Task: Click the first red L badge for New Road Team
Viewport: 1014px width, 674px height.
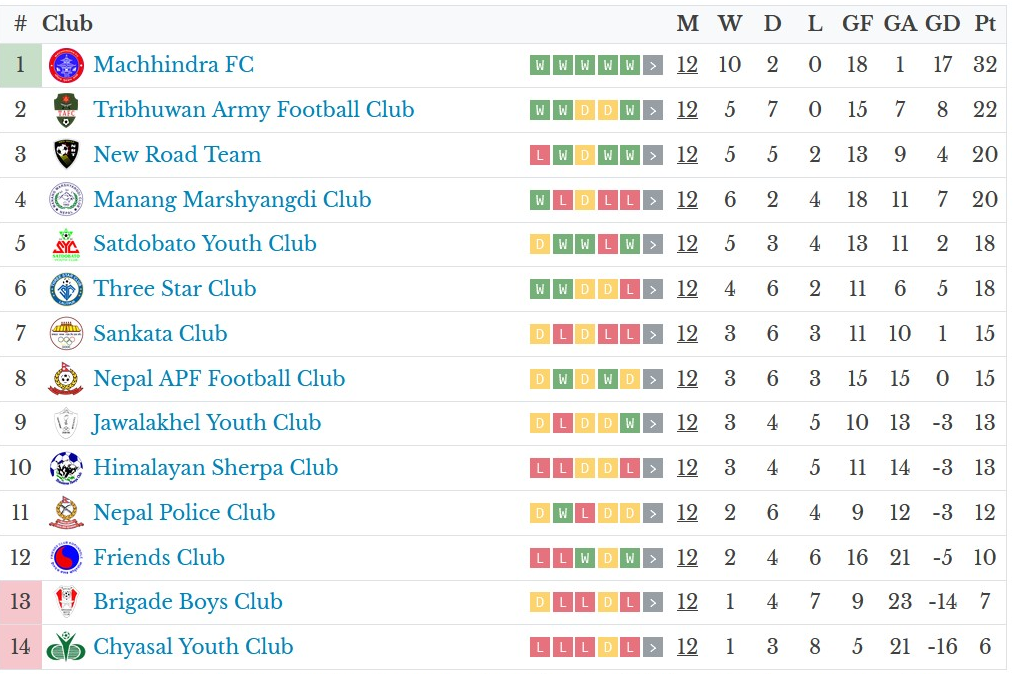Action: (x=540, y=155)
